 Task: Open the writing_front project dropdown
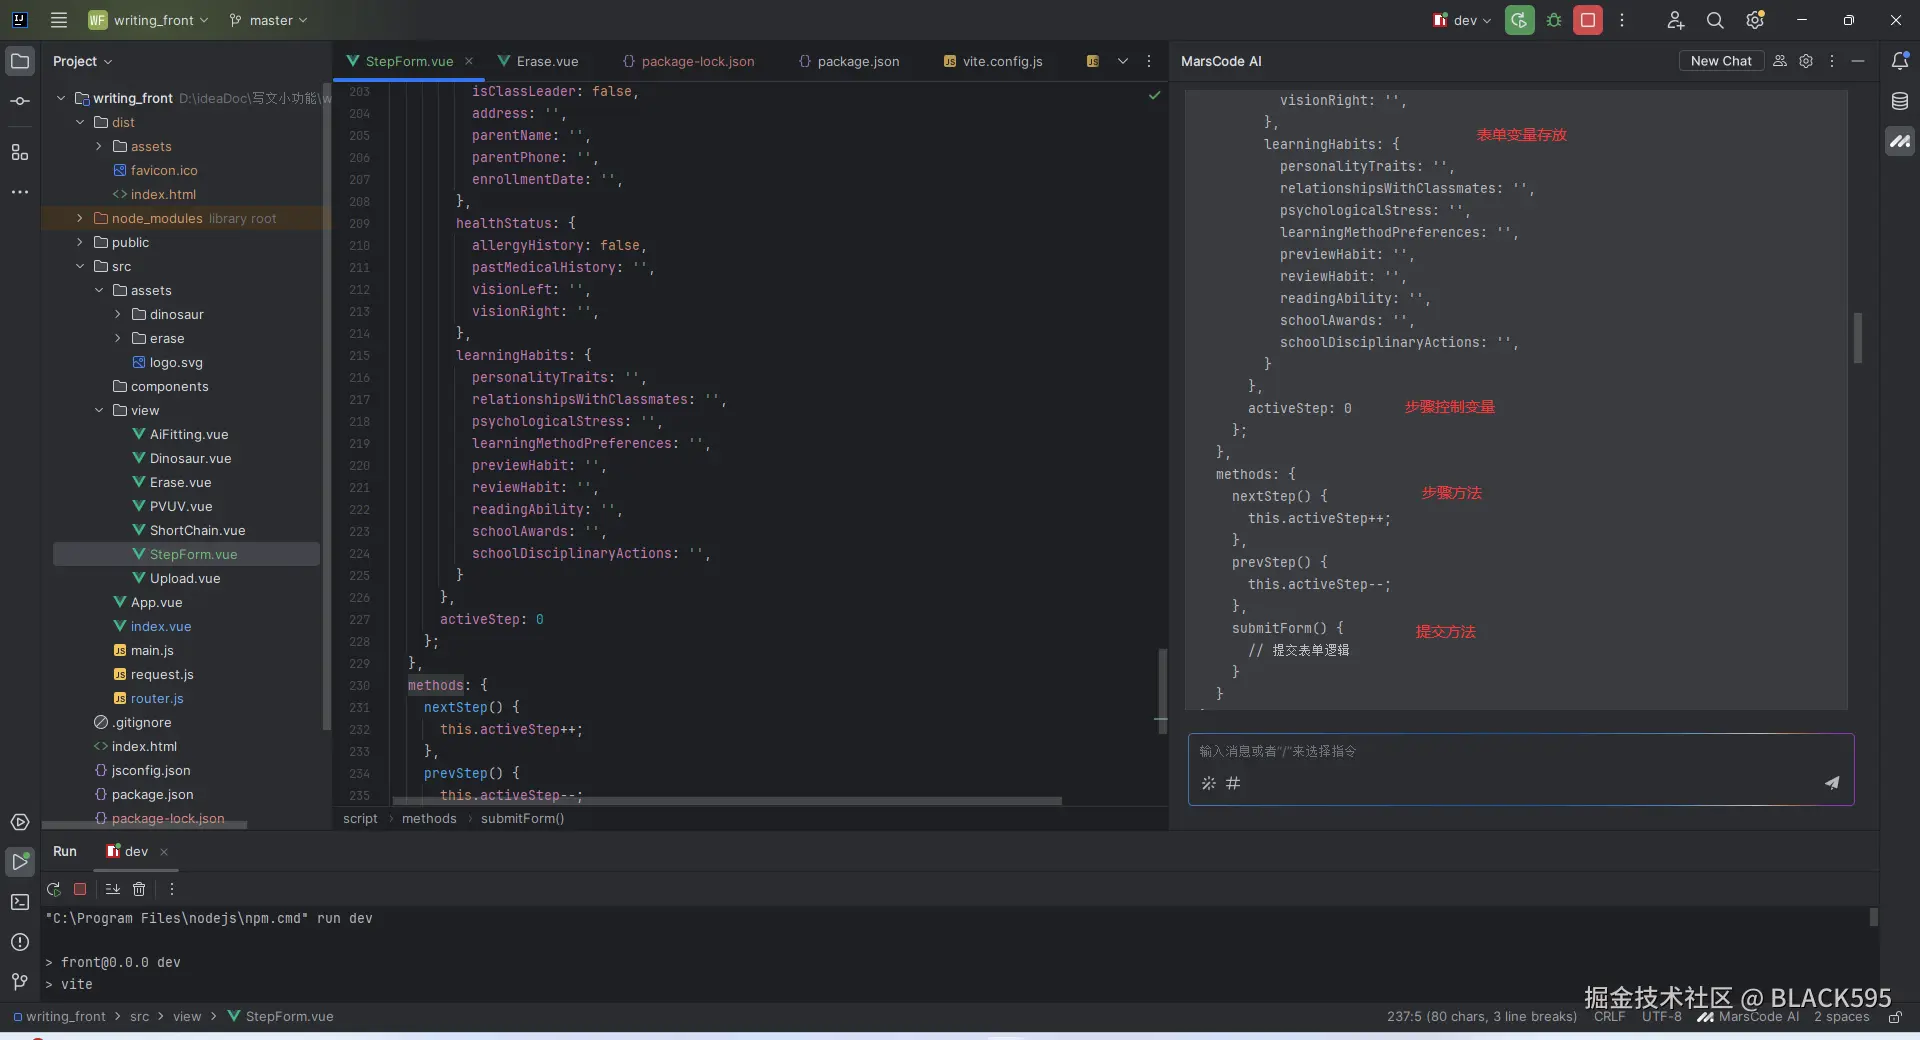coord(148,20)
